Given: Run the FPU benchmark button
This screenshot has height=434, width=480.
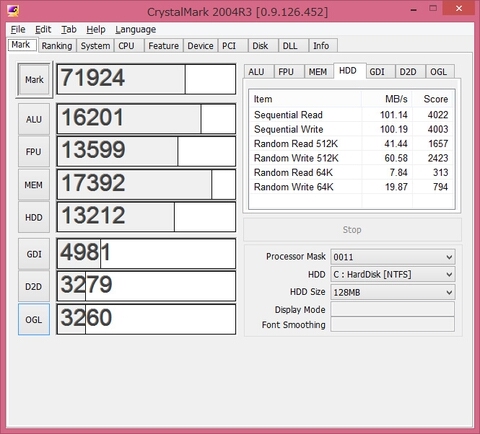Looking at the screenshot, I should point(34,152).
